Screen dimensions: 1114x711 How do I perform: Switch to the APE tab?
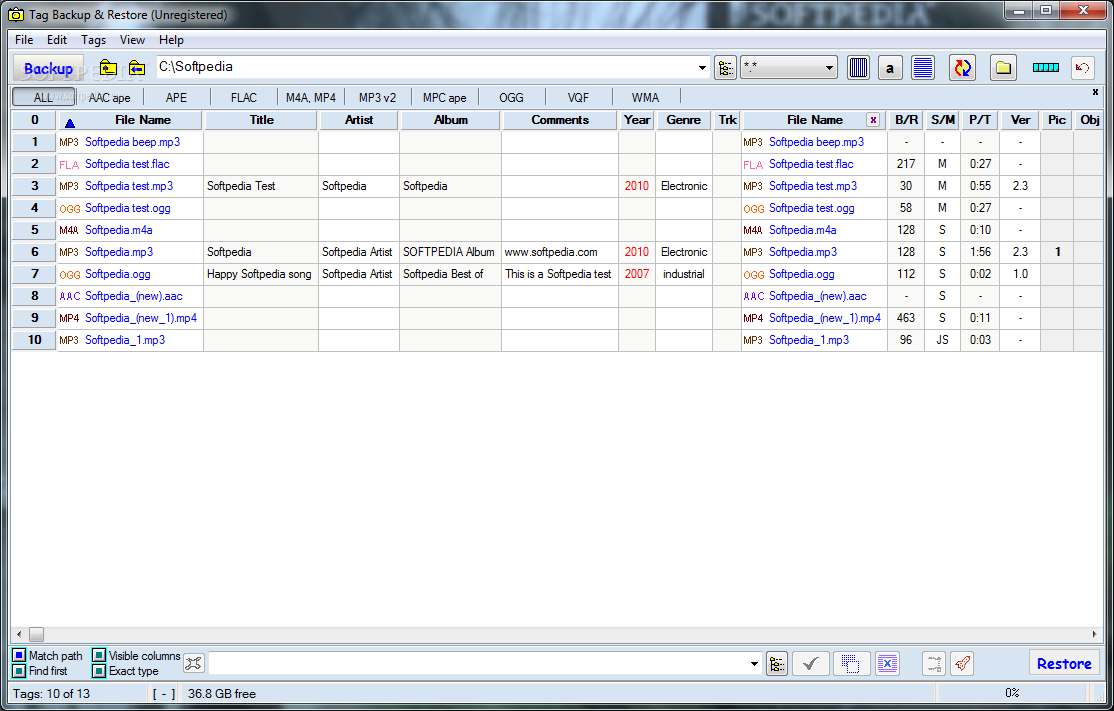click(x=176, y=97)
